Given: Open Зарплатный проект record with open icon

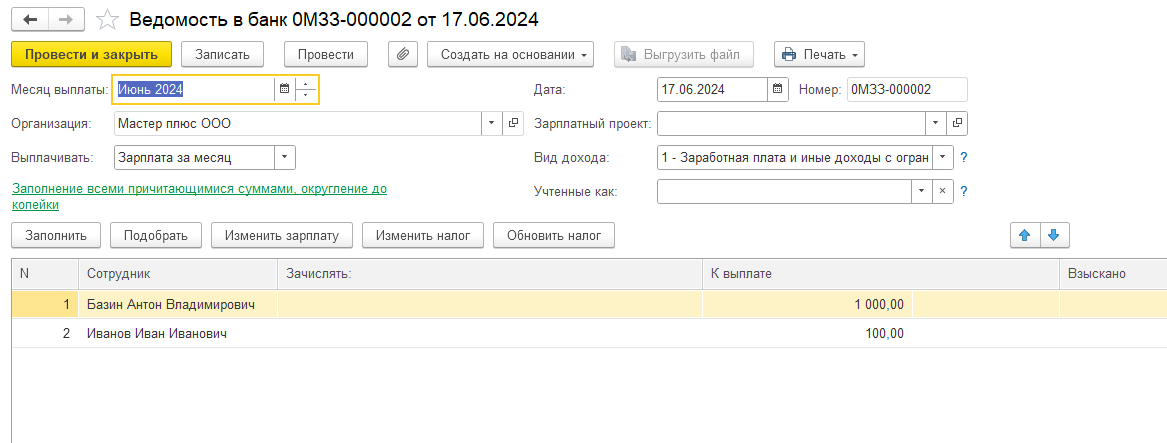Looking at the screenshot, I should click(x=958, y=124).
